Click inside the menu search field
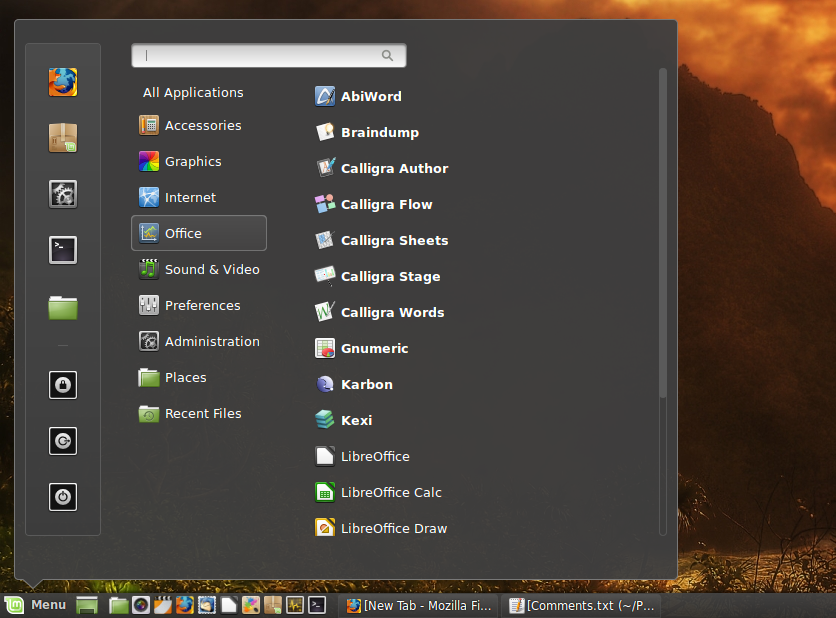This screenshot has width=836, height=618. click(269, 55)
